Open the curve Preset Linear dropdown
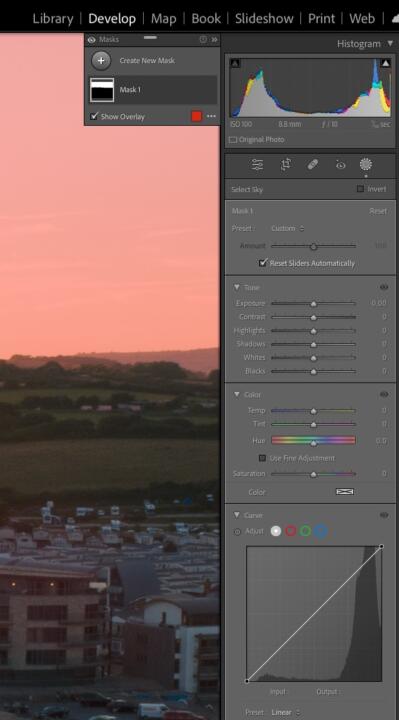Screen dimensions: 399x720 click(285, 712)
